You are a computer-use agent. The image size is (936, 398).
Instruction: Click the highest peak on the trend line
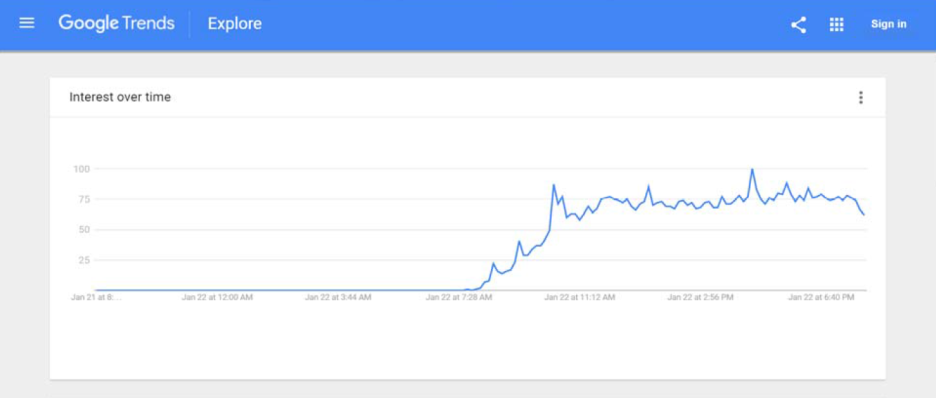click(752, 169)
